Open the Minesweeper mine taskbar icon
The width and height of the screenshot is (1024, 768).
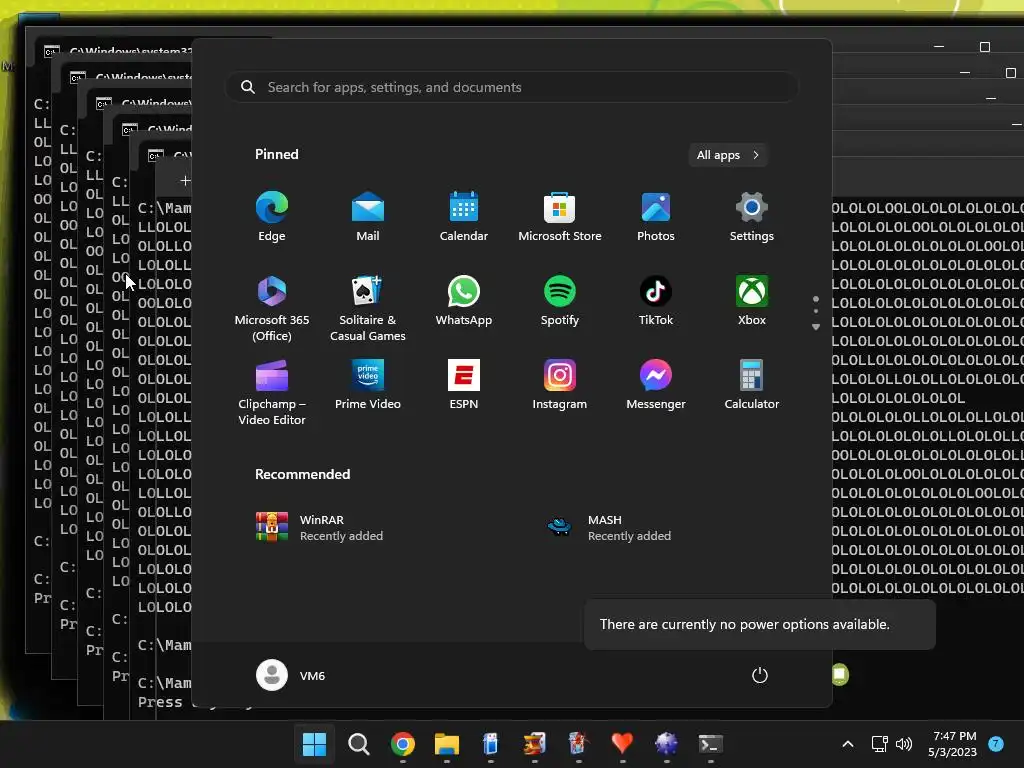(x=666, y=744)
